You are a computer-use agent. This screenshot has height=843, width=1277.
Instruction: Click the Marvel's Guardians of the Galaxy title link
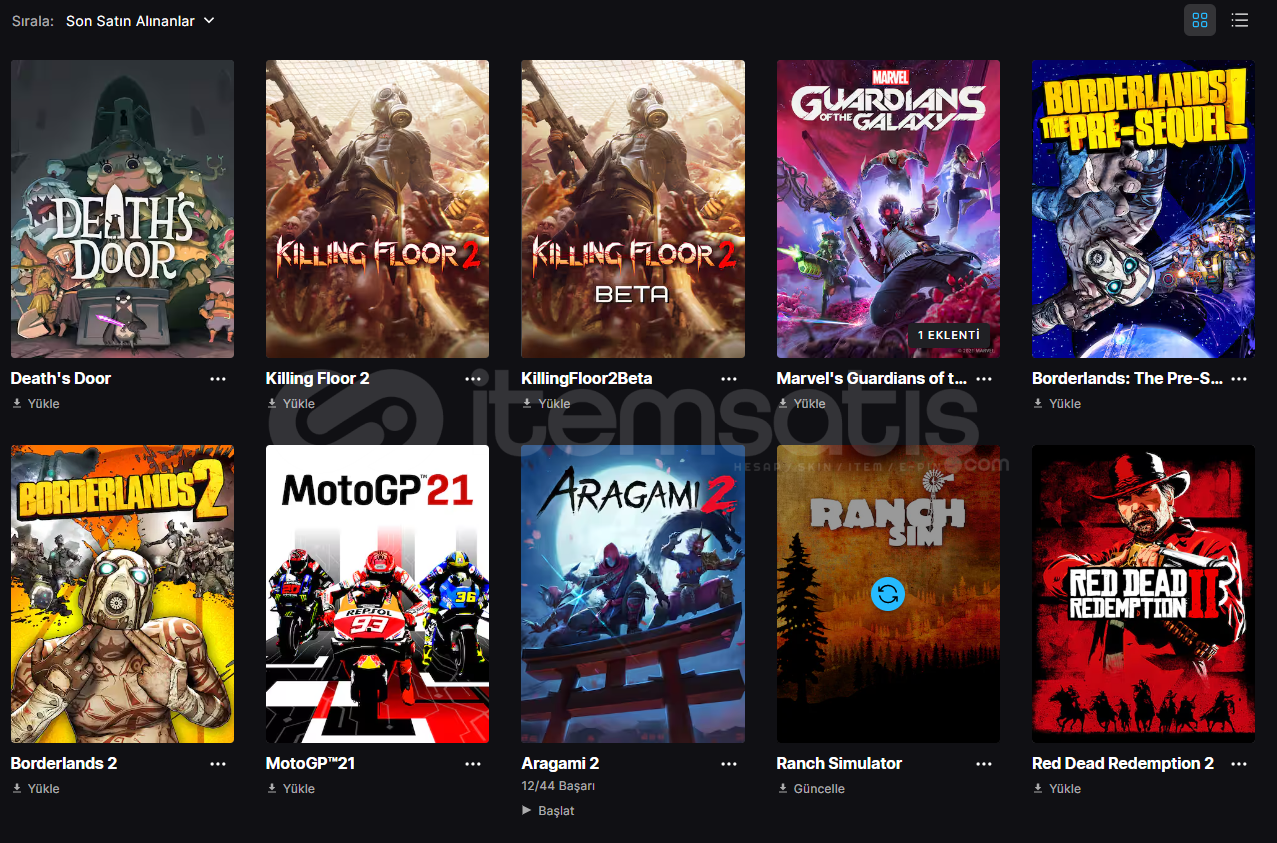(872, 379)
